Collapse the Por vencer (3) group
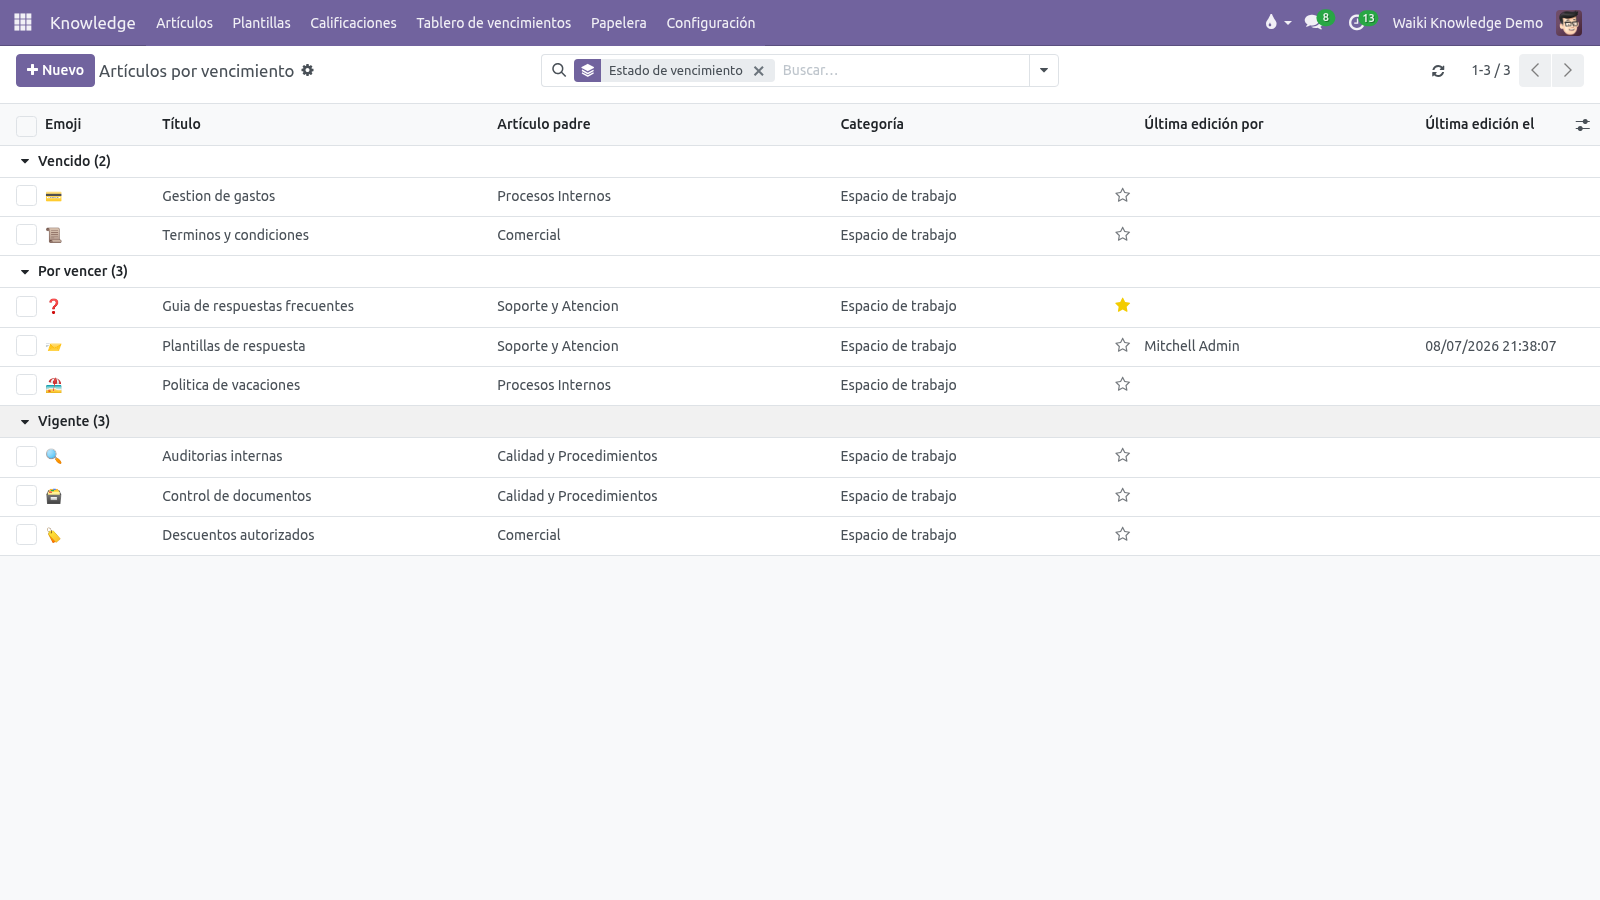Screen dimensions: 1600x900 [74, 271]
